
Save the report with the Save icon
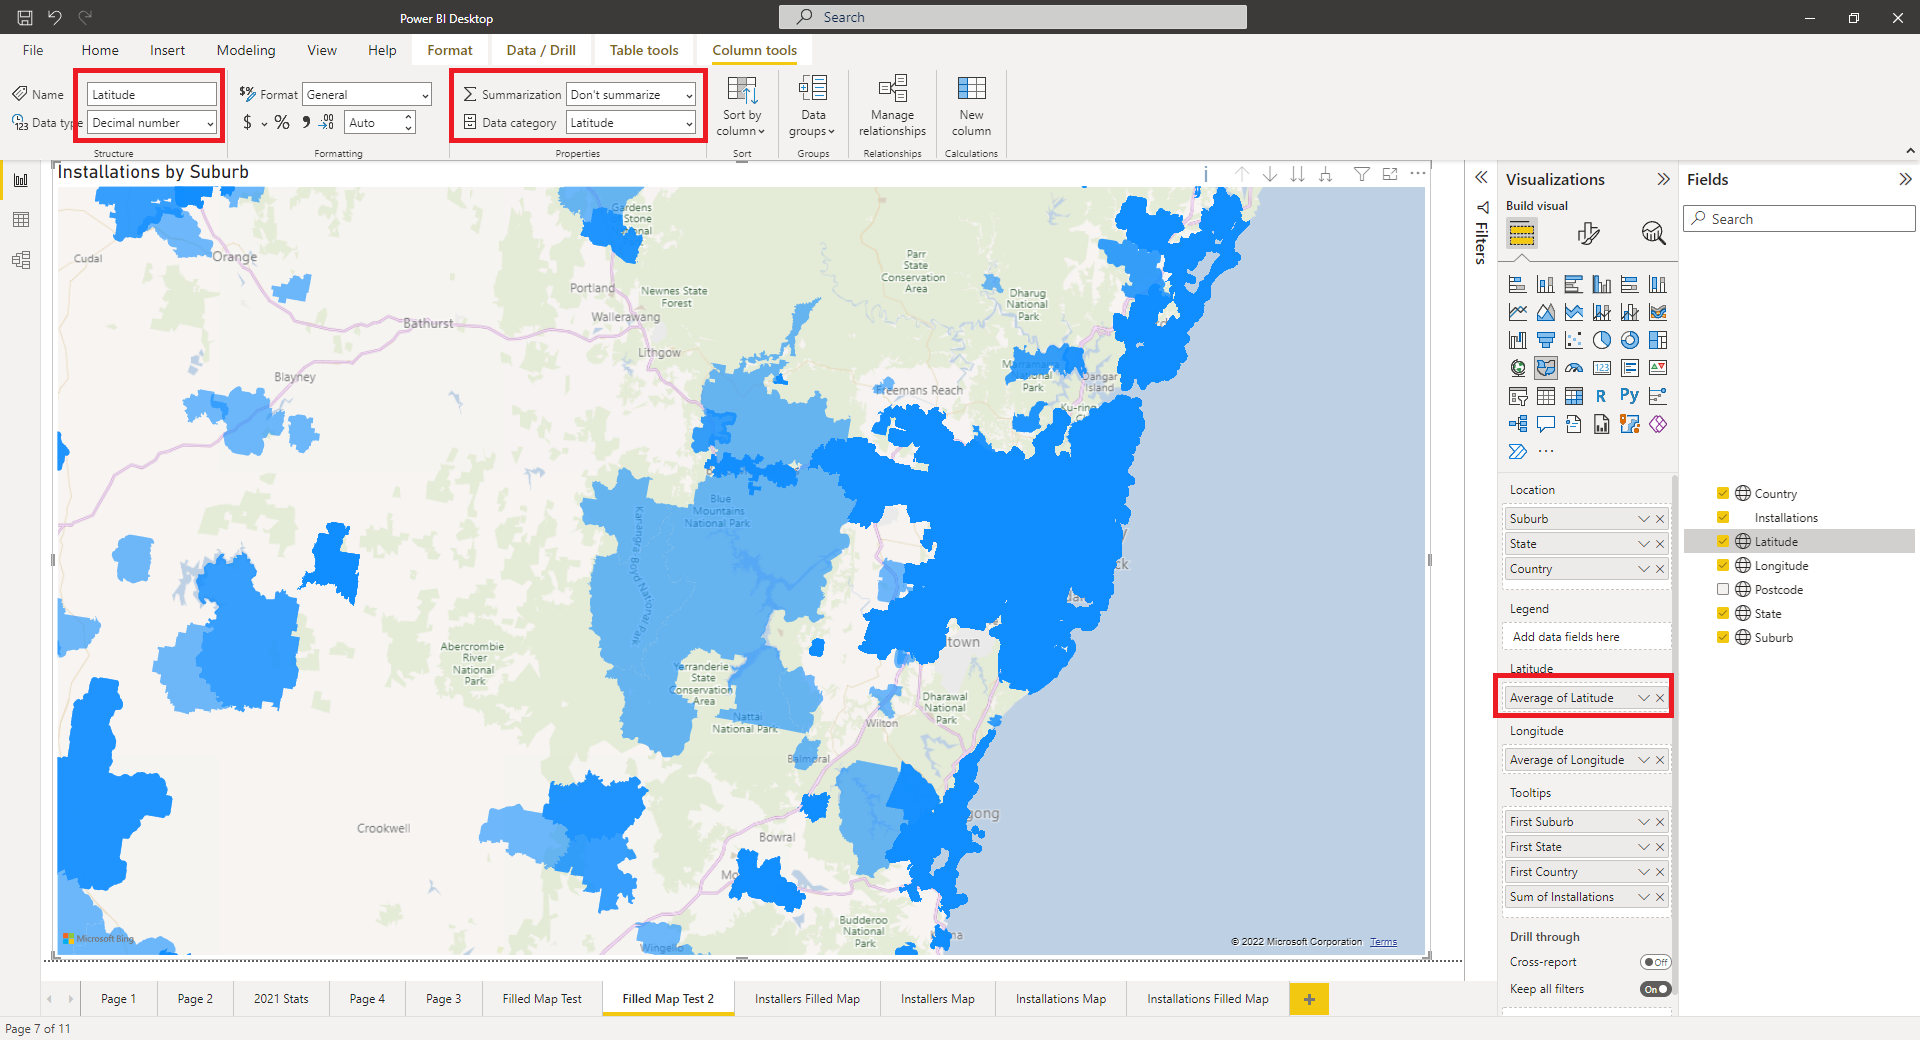pyautogui.click(x=25, y=18)
